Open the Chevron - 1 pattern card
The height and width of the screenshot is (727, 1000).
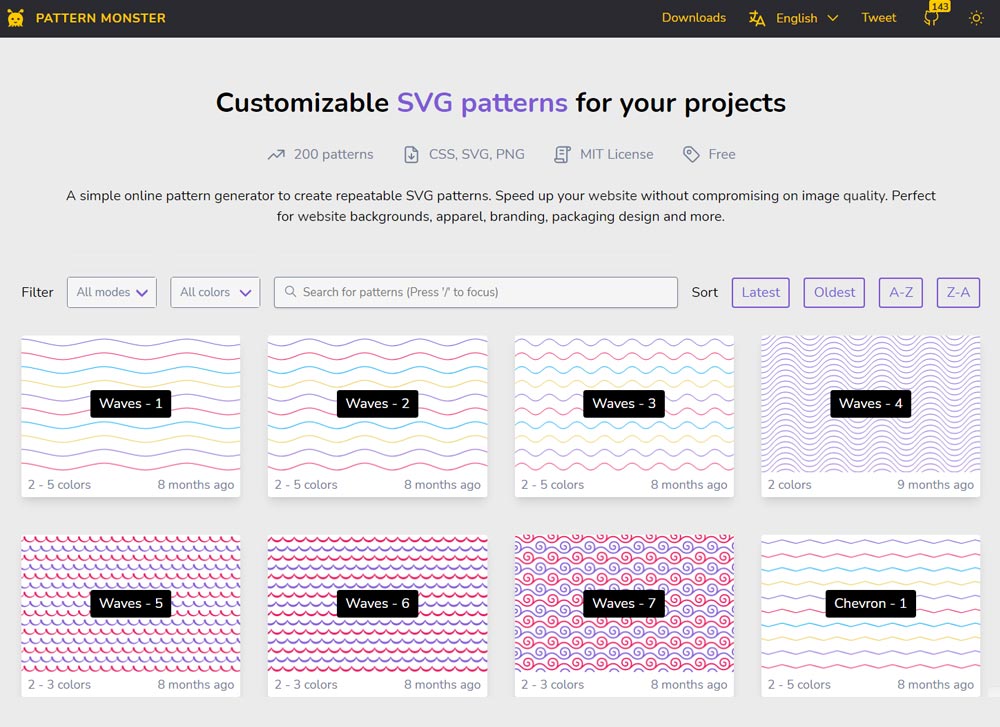[x=871, y=615]
